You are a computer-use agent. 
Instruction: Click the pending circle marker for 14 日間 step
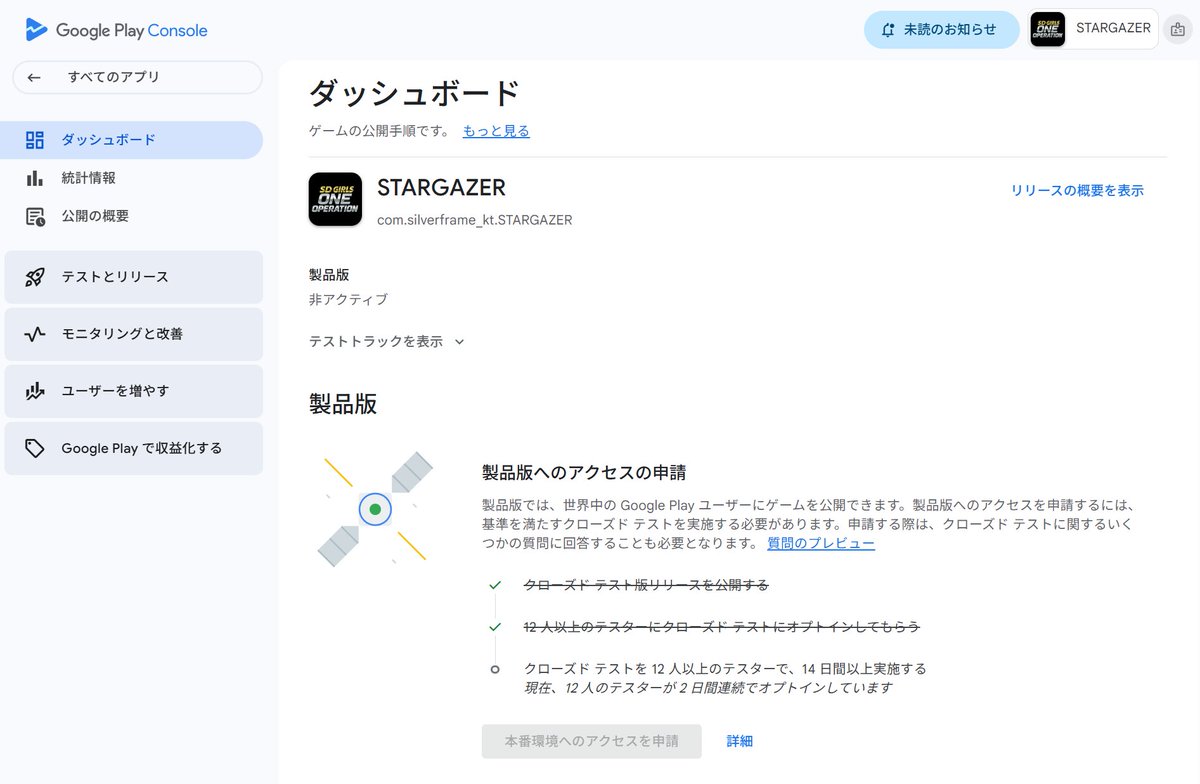495,669
